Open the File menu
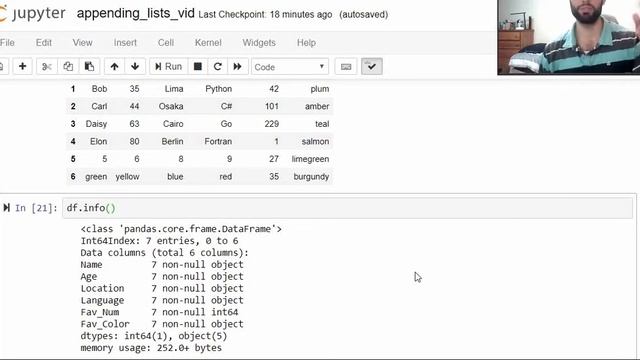Image resolution: width=640 pixels, height=360 pixels. click(7, 42)
